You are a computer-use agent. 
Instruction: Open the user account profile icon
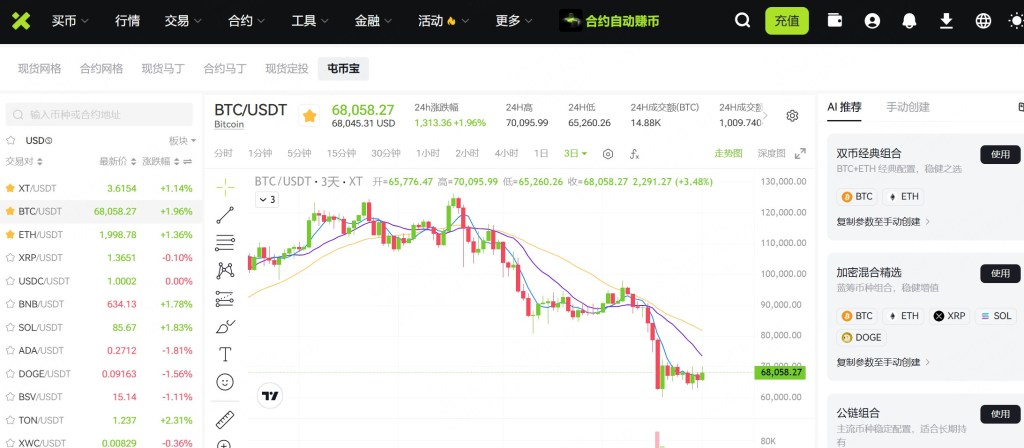click(872, 21)
